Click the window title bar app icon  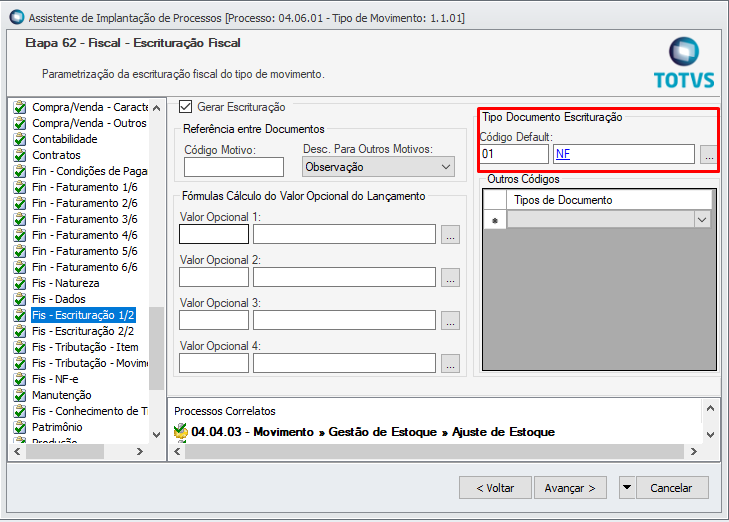point(17,17)
